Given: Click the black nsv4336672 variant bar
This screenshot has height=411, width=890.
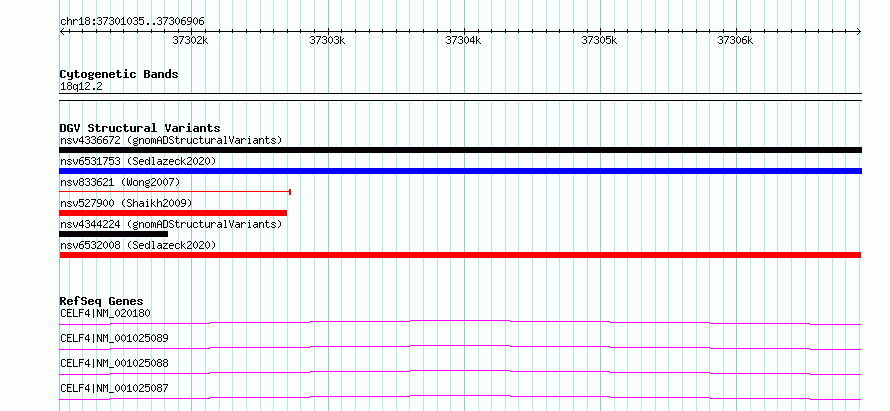Looking at the screenshot, I should point(460,150).
